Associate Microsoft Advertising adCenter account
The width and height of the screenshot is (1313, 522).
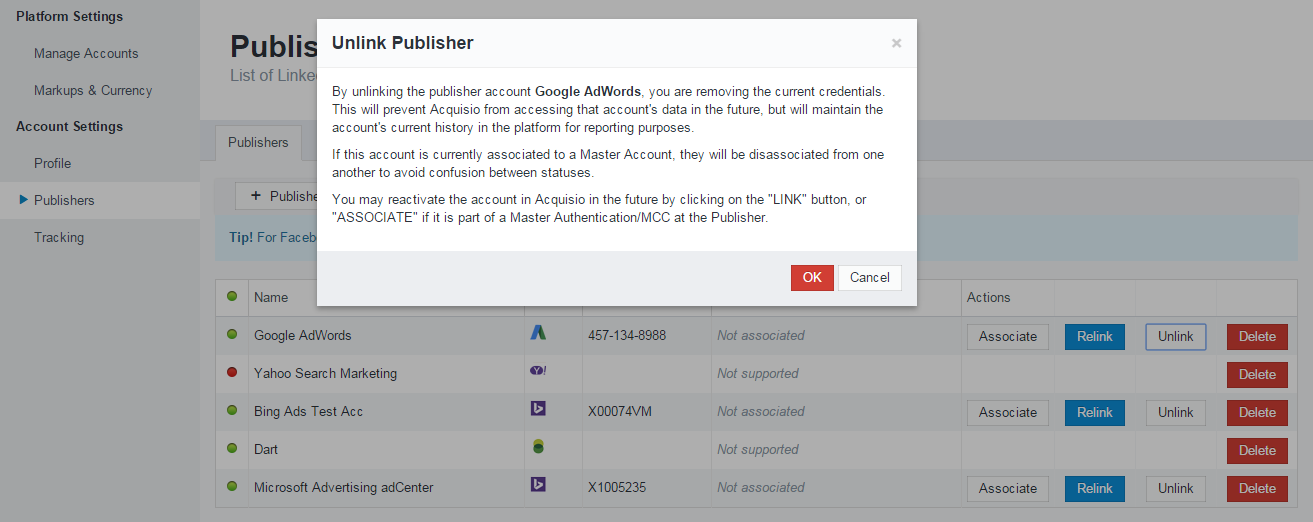click(x=1008, y=489)
